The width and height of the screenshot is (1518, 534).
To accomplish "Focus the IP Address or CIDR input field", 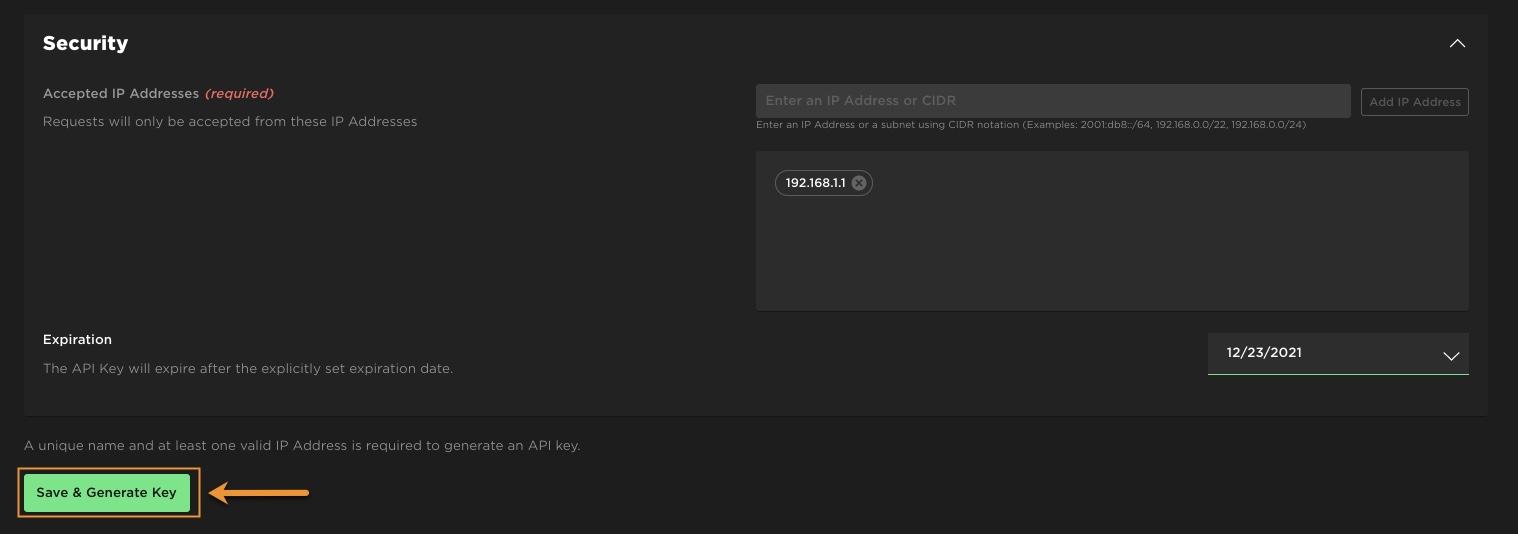I will click(x=1052, y=101).
